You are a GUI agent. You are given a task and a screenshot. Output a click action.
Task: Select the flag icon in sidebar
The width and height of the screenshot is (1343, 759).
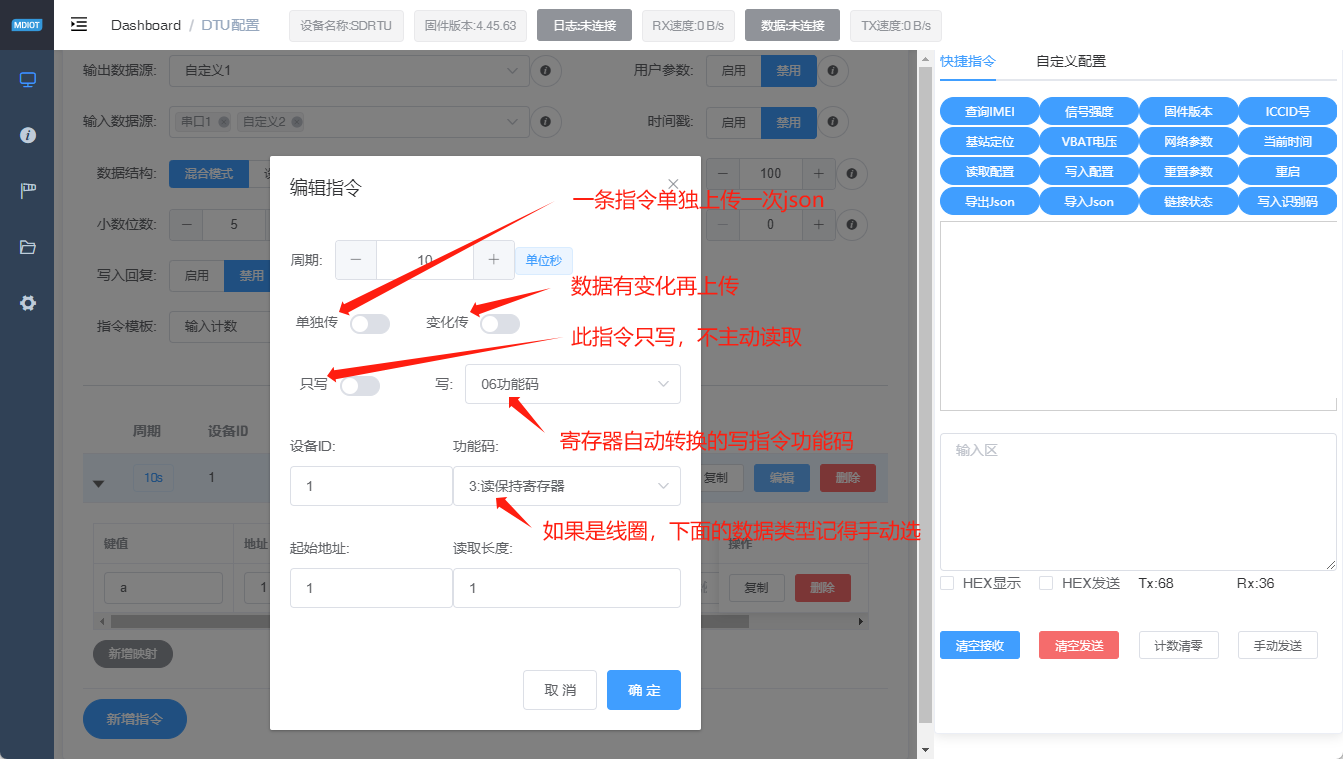coord(27,190)
